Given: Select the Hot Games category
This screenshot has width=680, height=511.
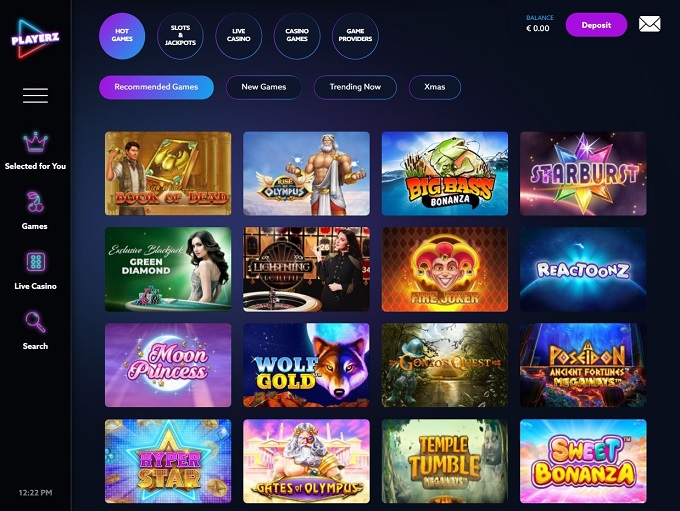Looking at the screenshot, I should click(122, 36).
